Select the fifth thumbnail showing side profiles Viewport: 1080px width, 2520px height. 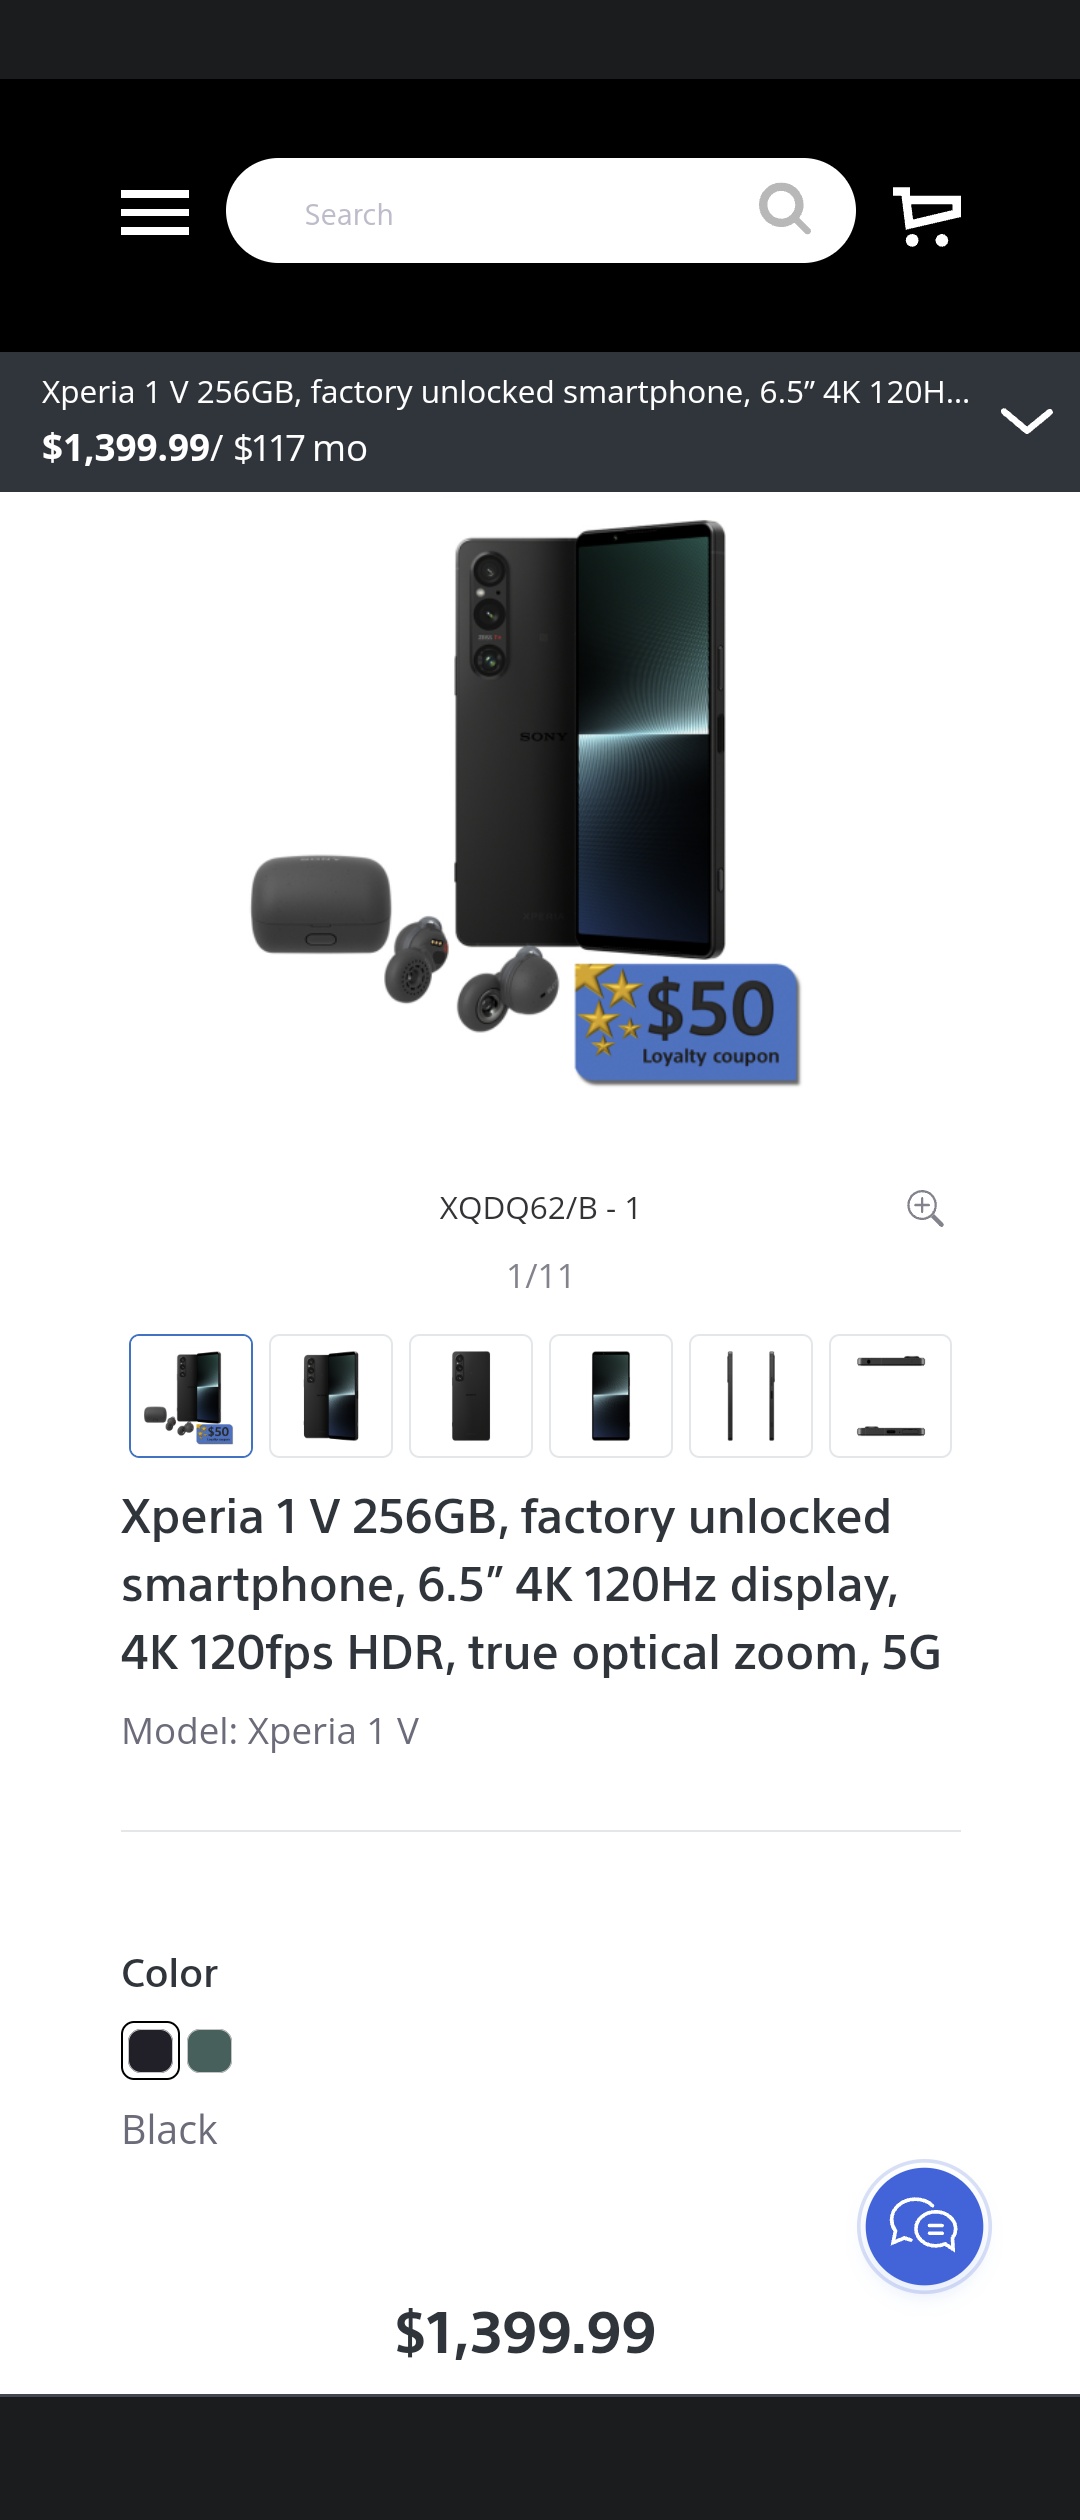pyautogui.click(x=751, y=1396)
